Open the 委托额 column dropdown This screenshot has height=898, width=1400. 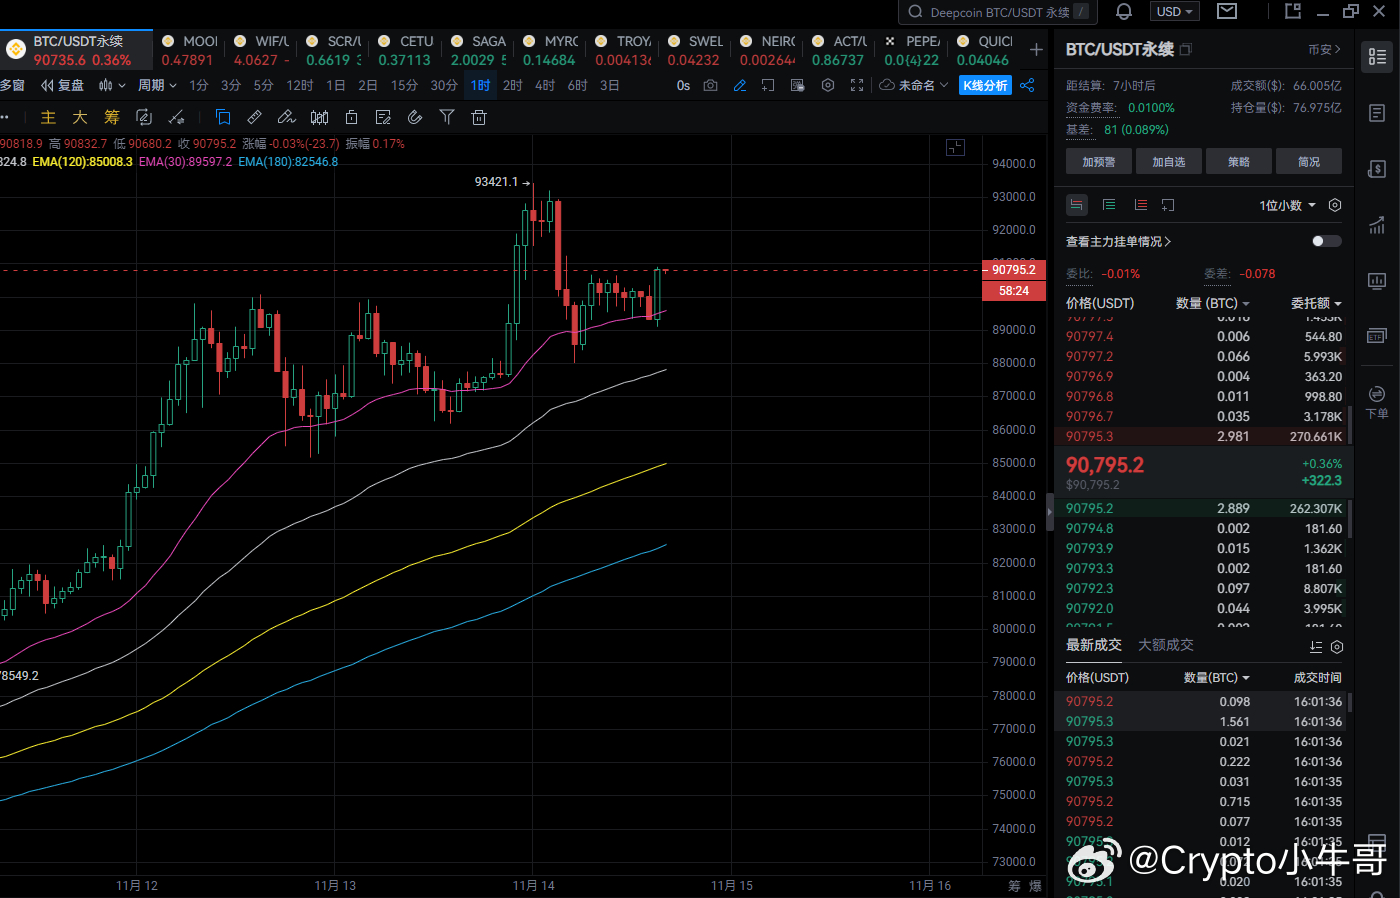pos(1316,303)
